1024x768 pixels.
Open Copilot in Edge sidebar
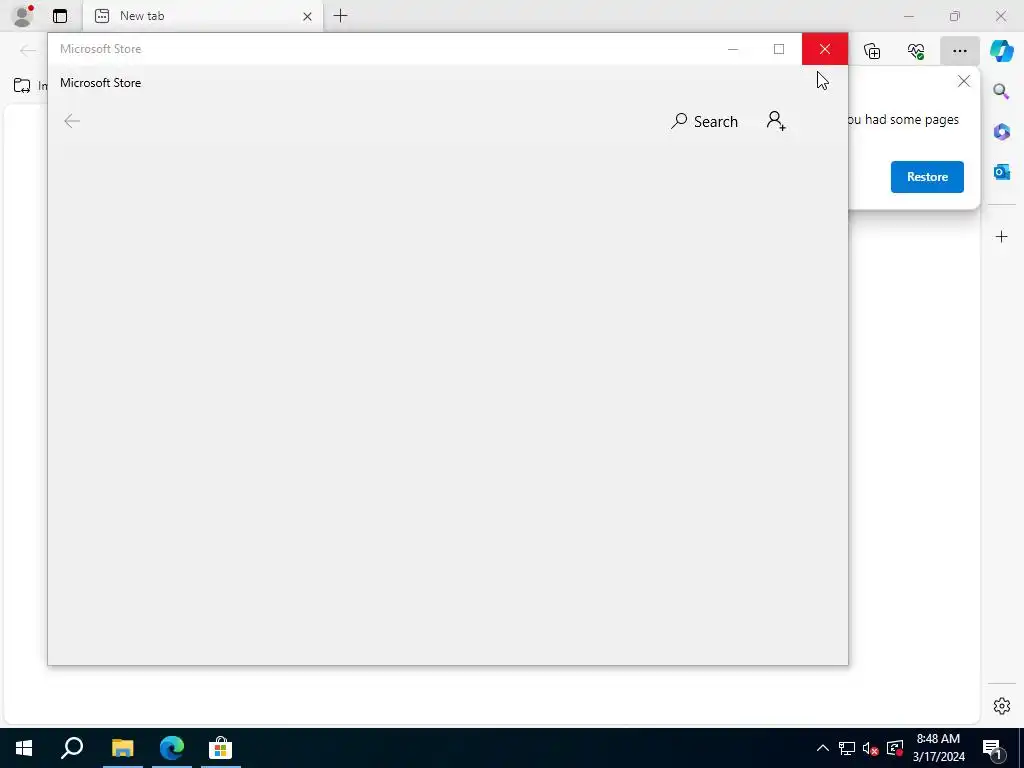tap(1001, 51)
